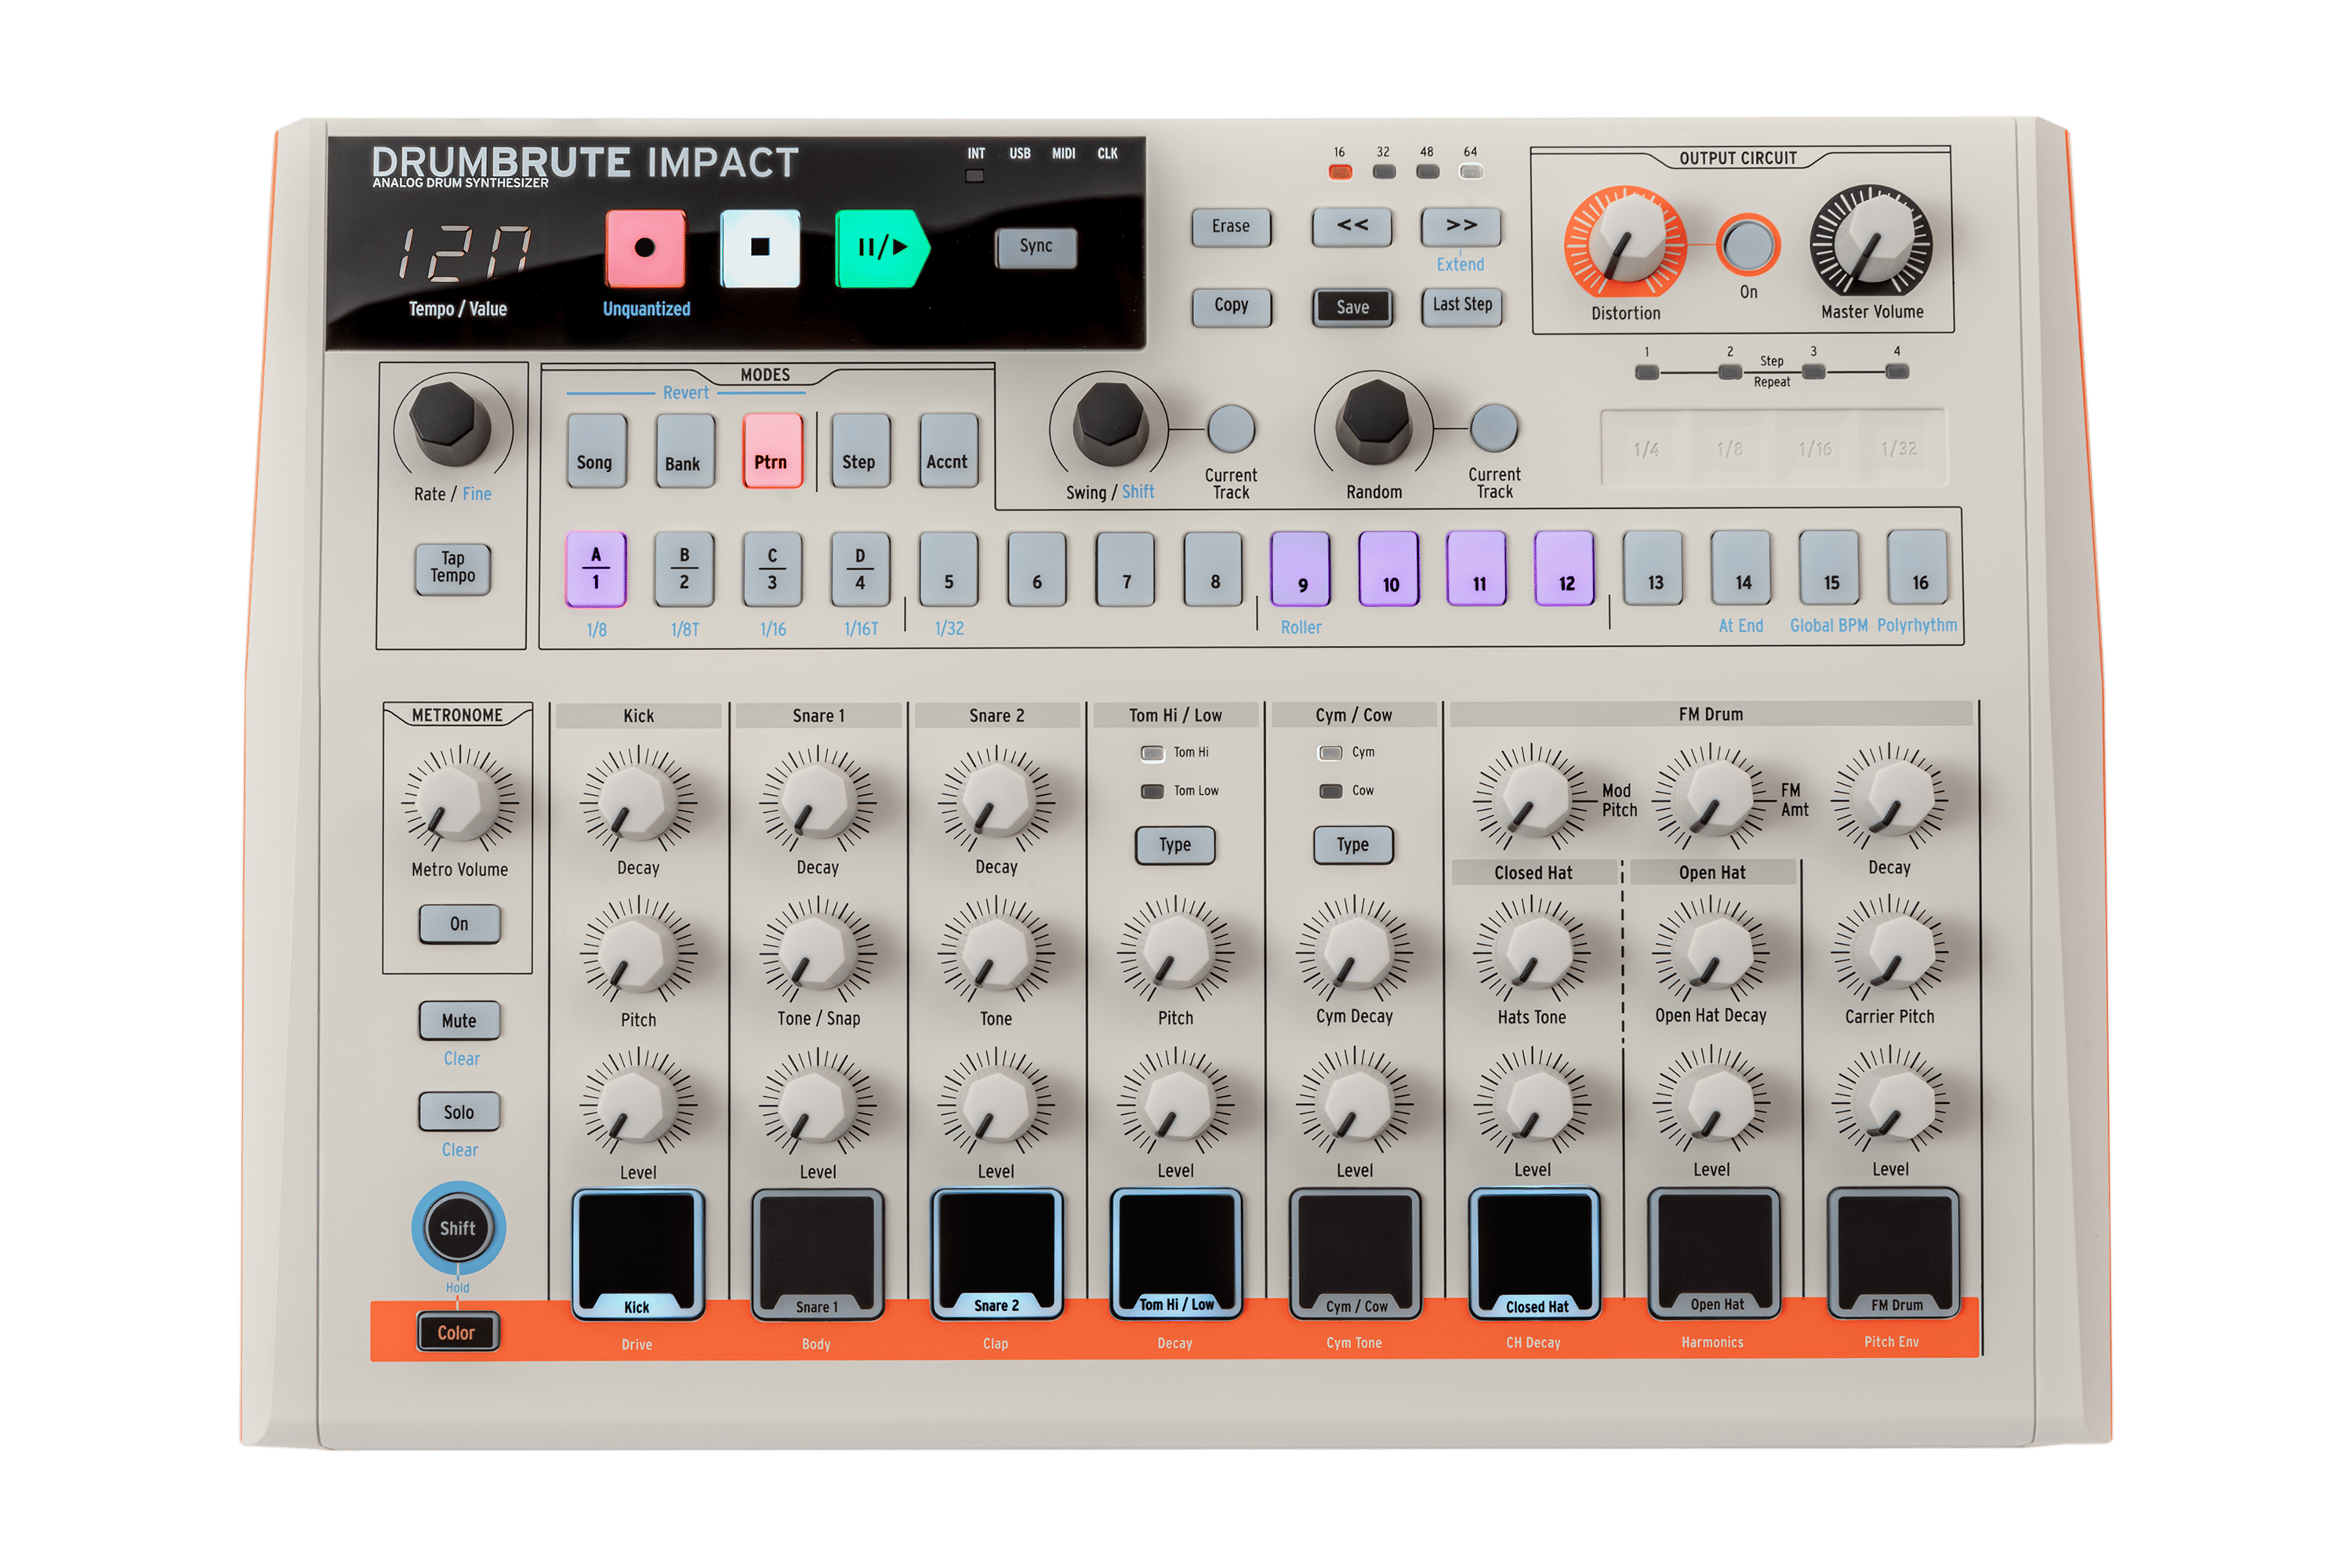The width and height of the screenshot is (2352, 1568).
Task: Toggle the Distortion On button
Action: [x=1748, y=245]
